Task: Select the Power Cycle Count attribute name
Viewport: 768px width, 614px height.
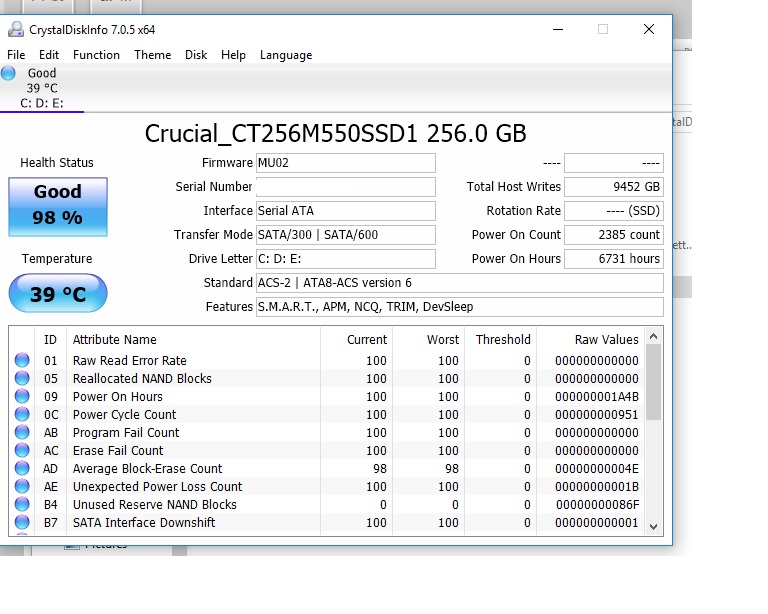Action: click(124, 415)
